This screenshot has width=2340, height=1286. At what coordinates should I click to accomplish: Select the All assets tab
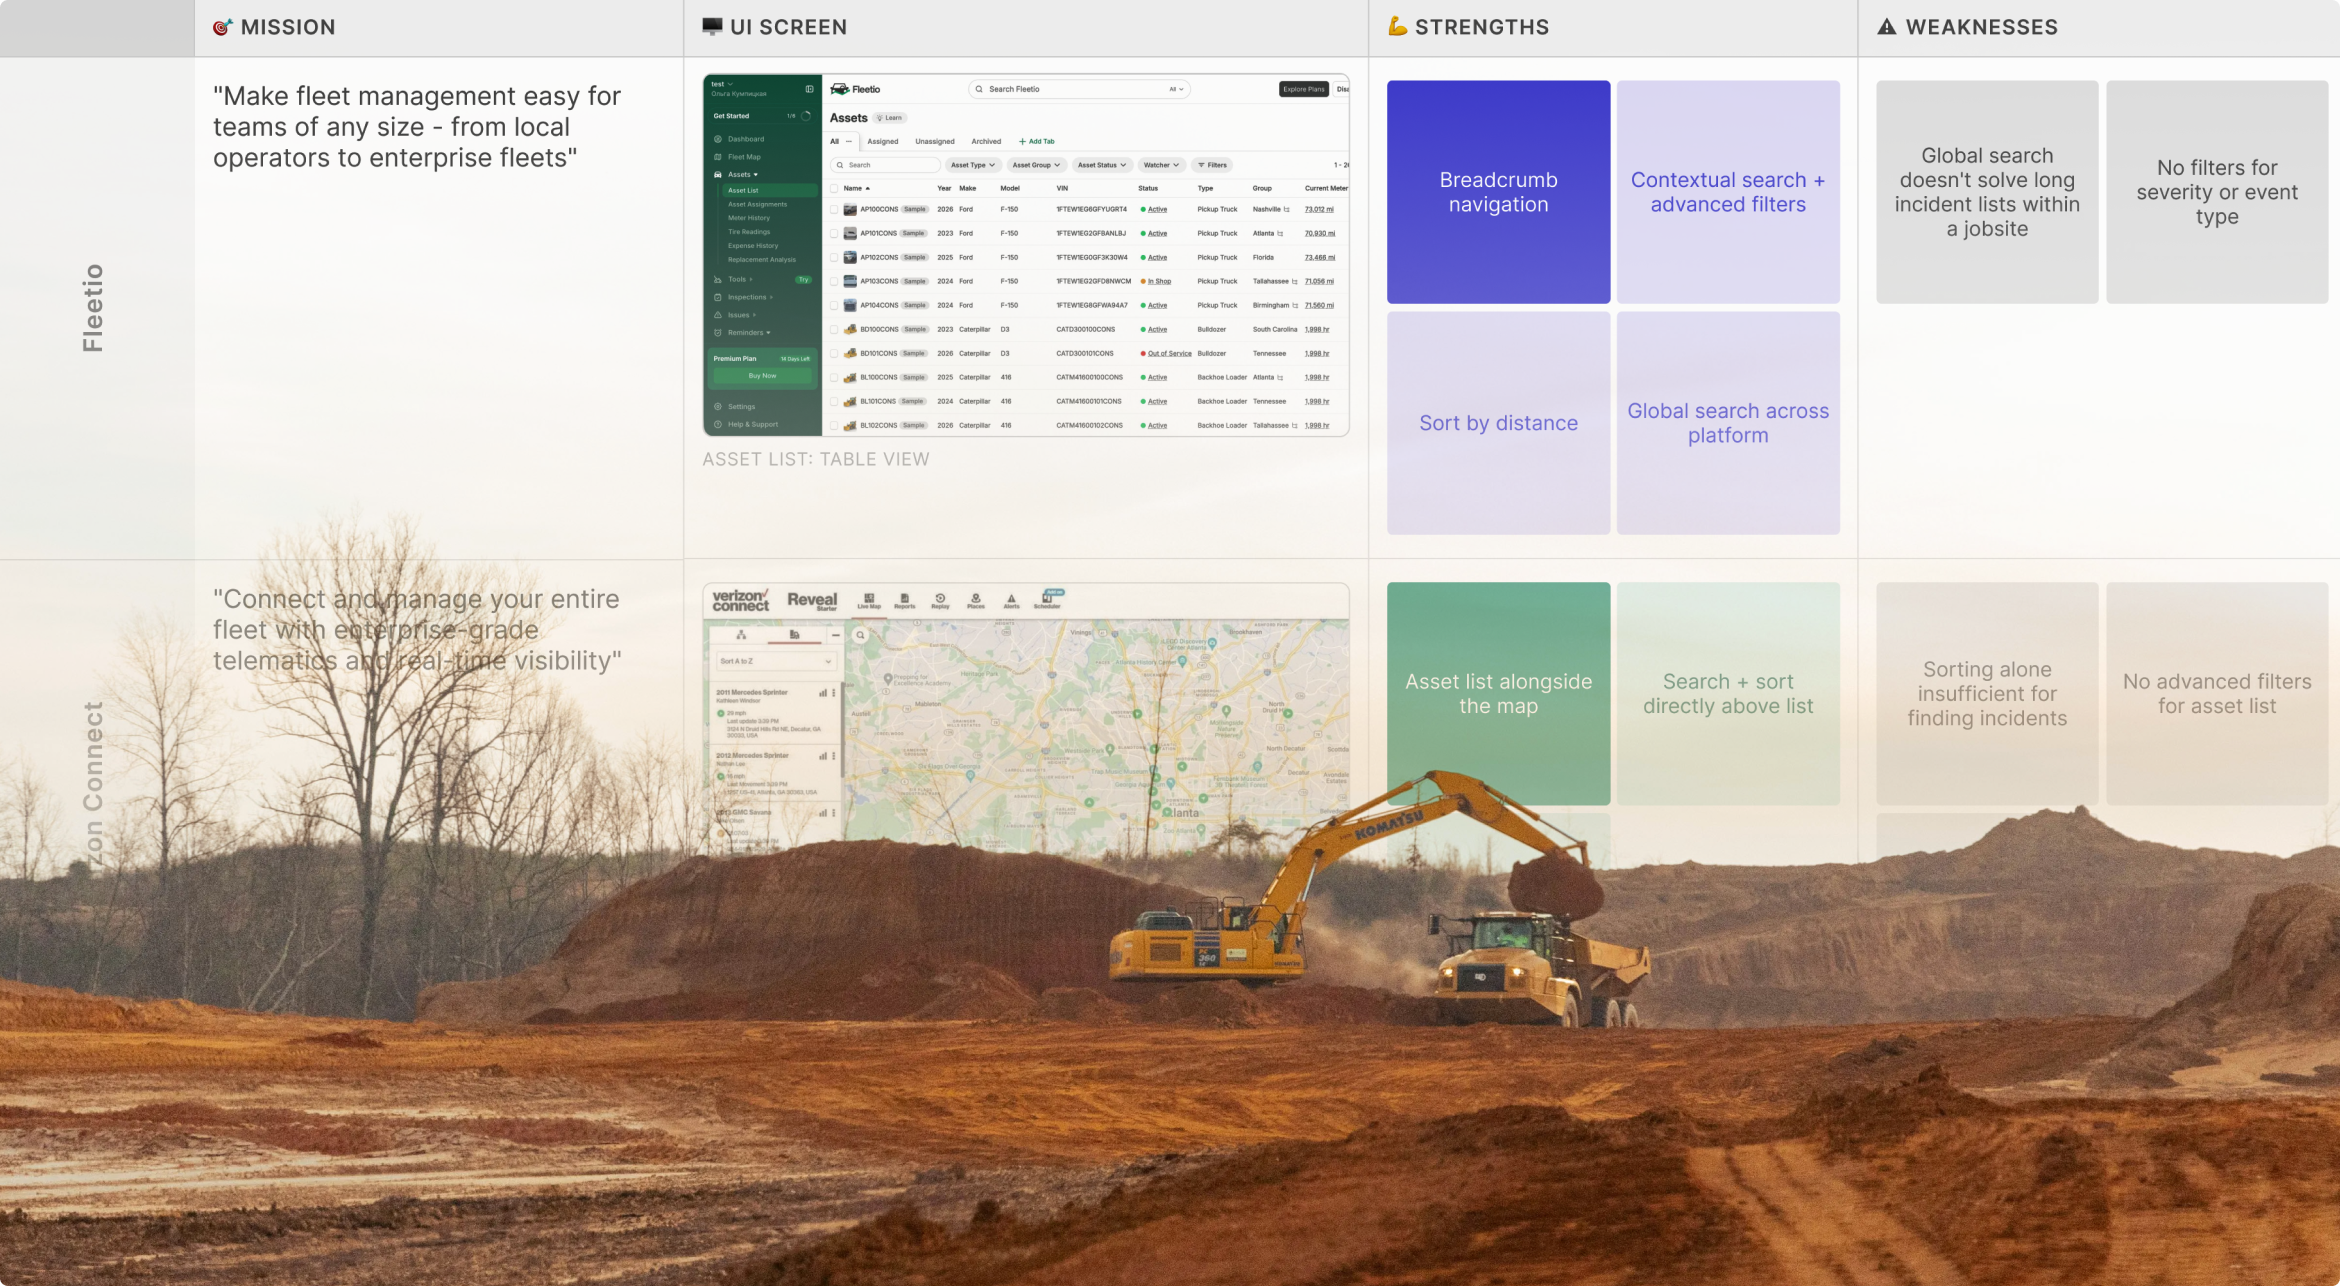[835, 142]
